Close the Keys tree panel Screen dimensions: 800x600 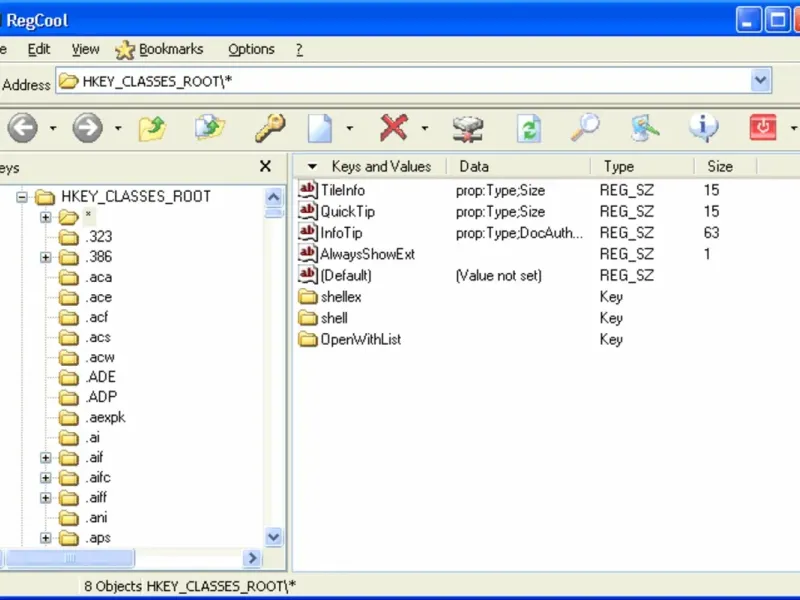(x=265, y=166)
